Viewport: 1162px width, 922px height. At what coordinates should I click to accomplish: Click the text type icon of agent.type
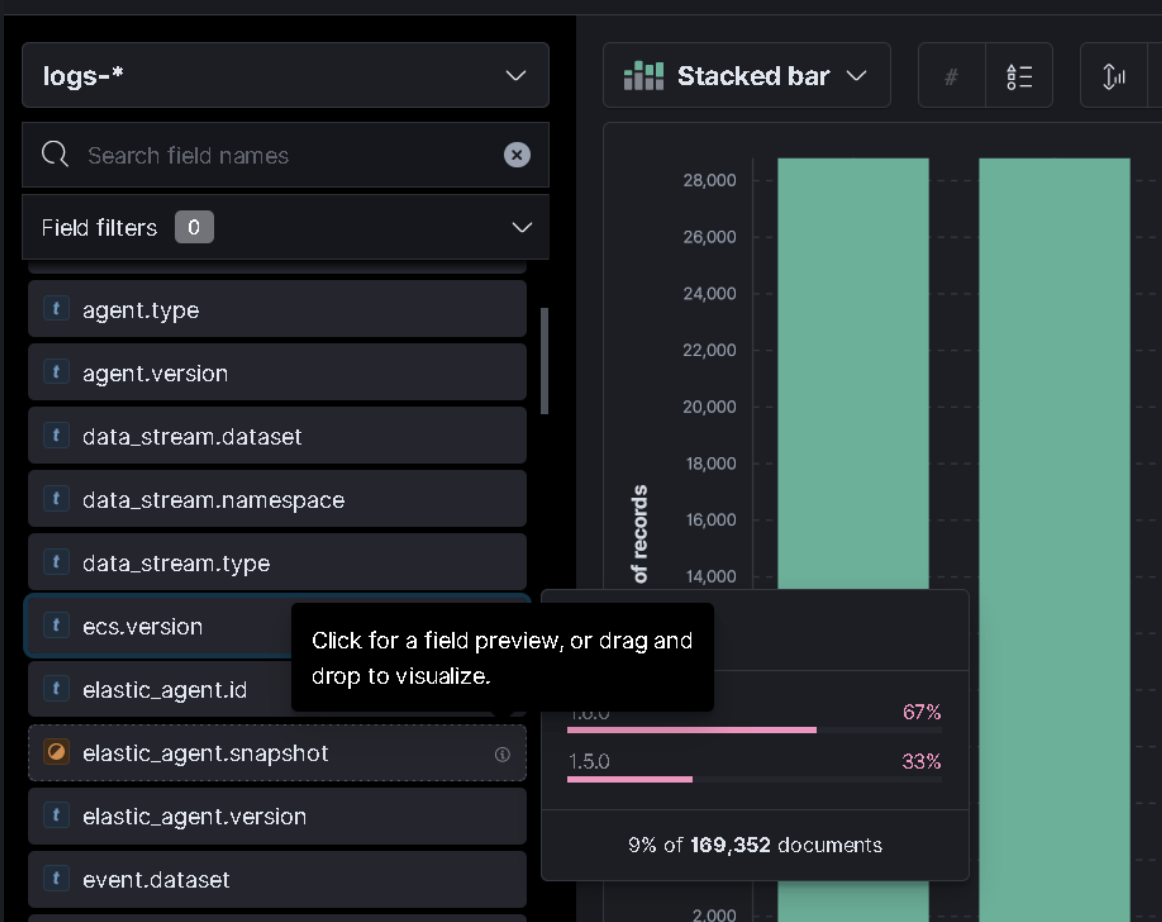pos(56,308)
